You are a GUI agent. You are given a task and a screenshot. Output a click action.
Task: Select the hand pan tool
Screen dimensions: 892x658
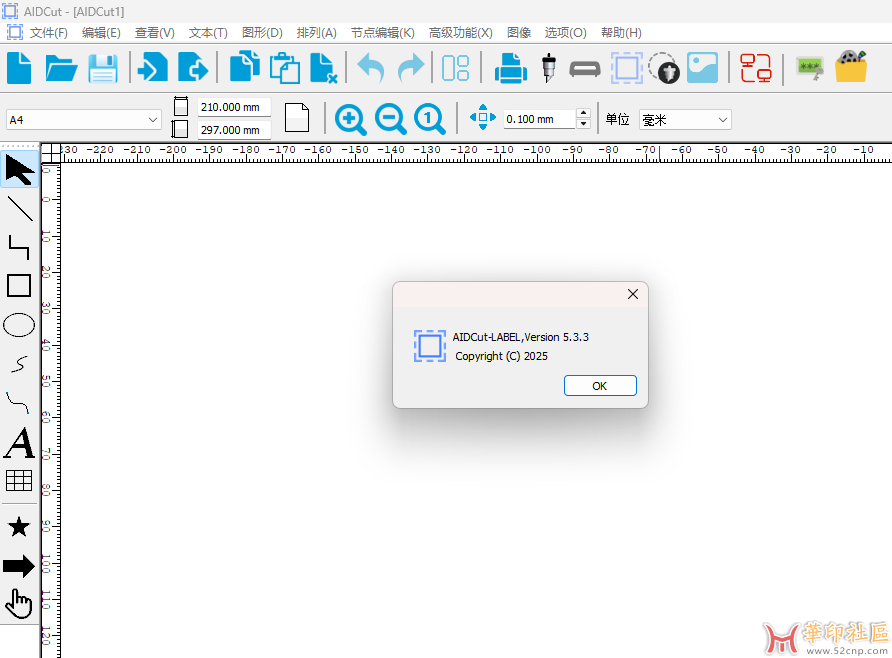19,604
